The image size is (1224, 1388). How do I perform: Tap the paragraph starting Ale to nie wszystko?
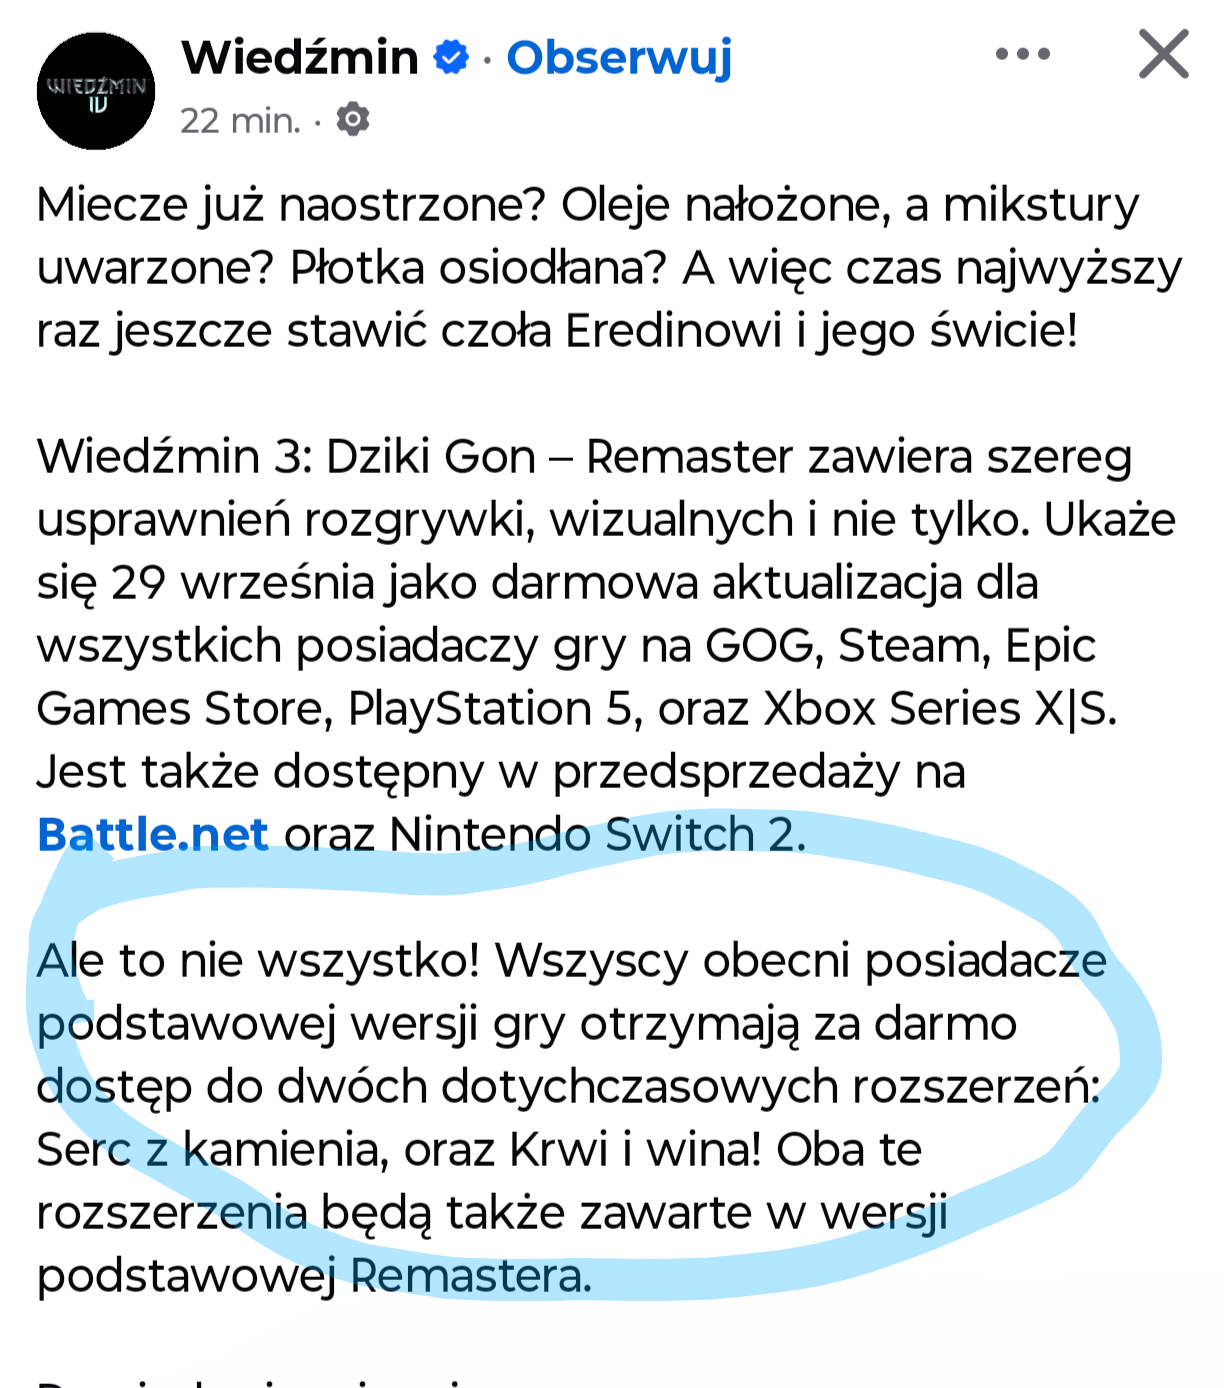tap(572, 1118)
